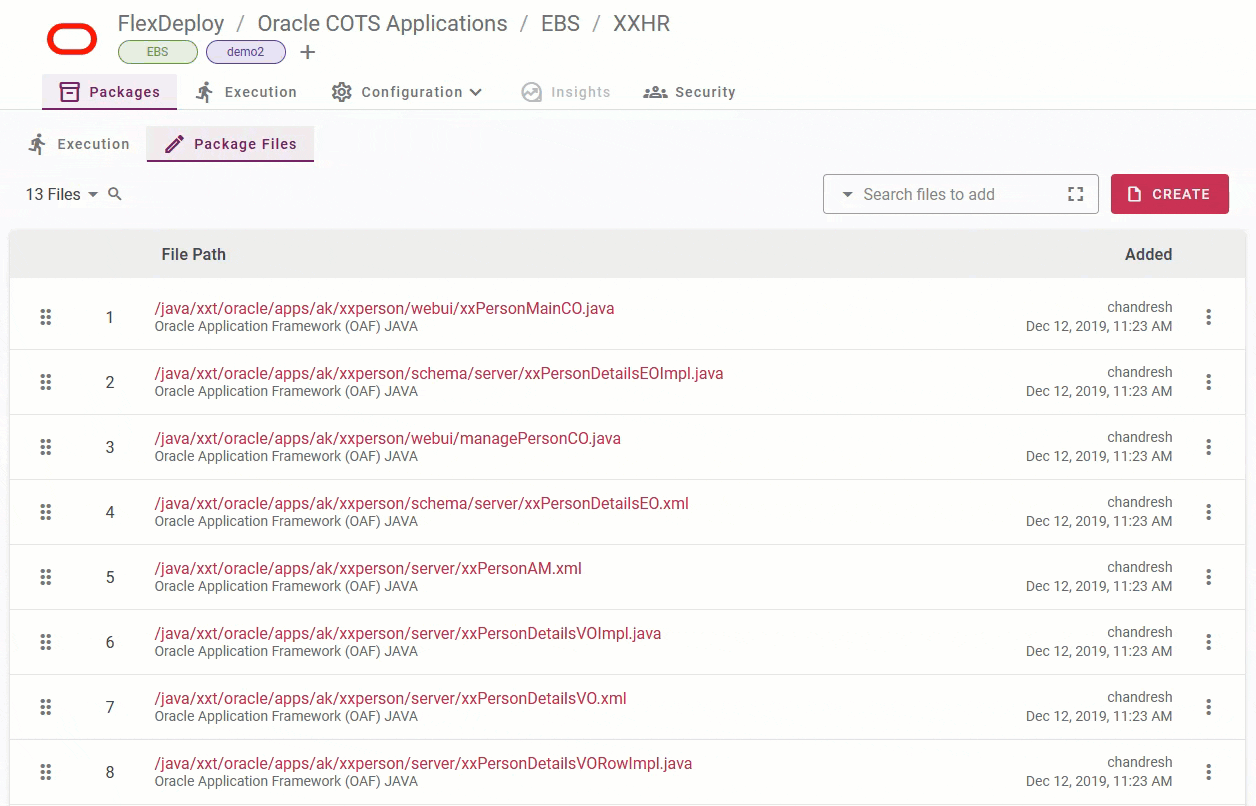Open file link xxPersonDetailsVOImpl.java

tap(408, 633)
